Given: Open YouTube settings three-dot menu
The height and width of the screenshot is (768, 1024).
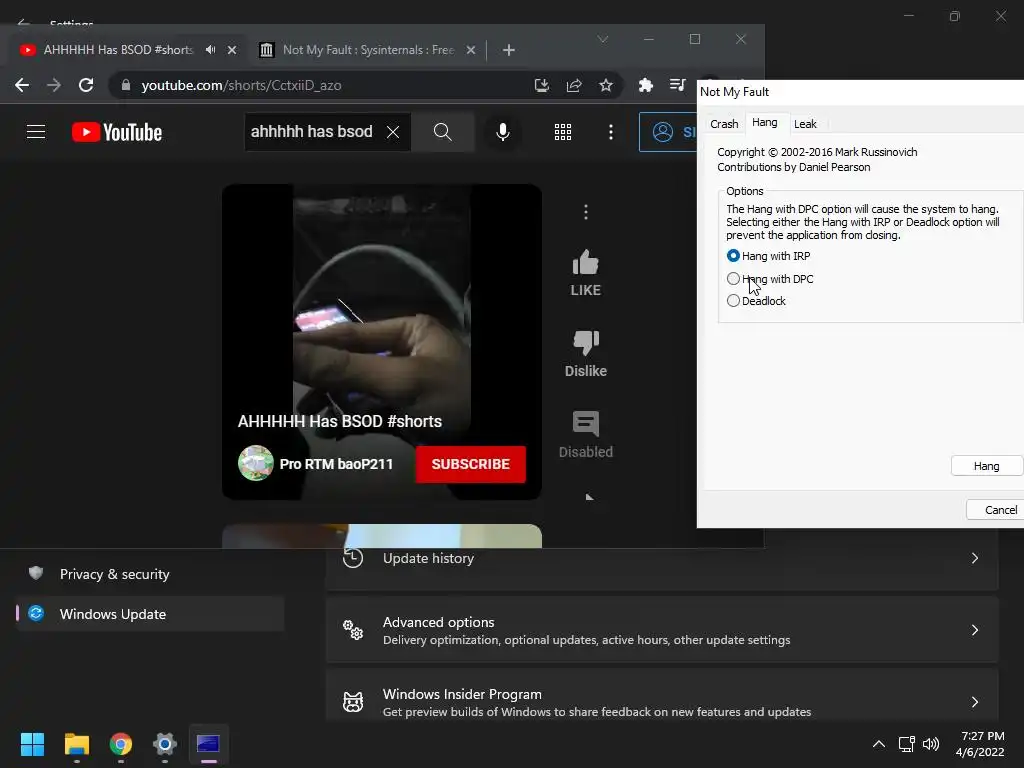Looking at the screenshot, I should tap(611, 132).
